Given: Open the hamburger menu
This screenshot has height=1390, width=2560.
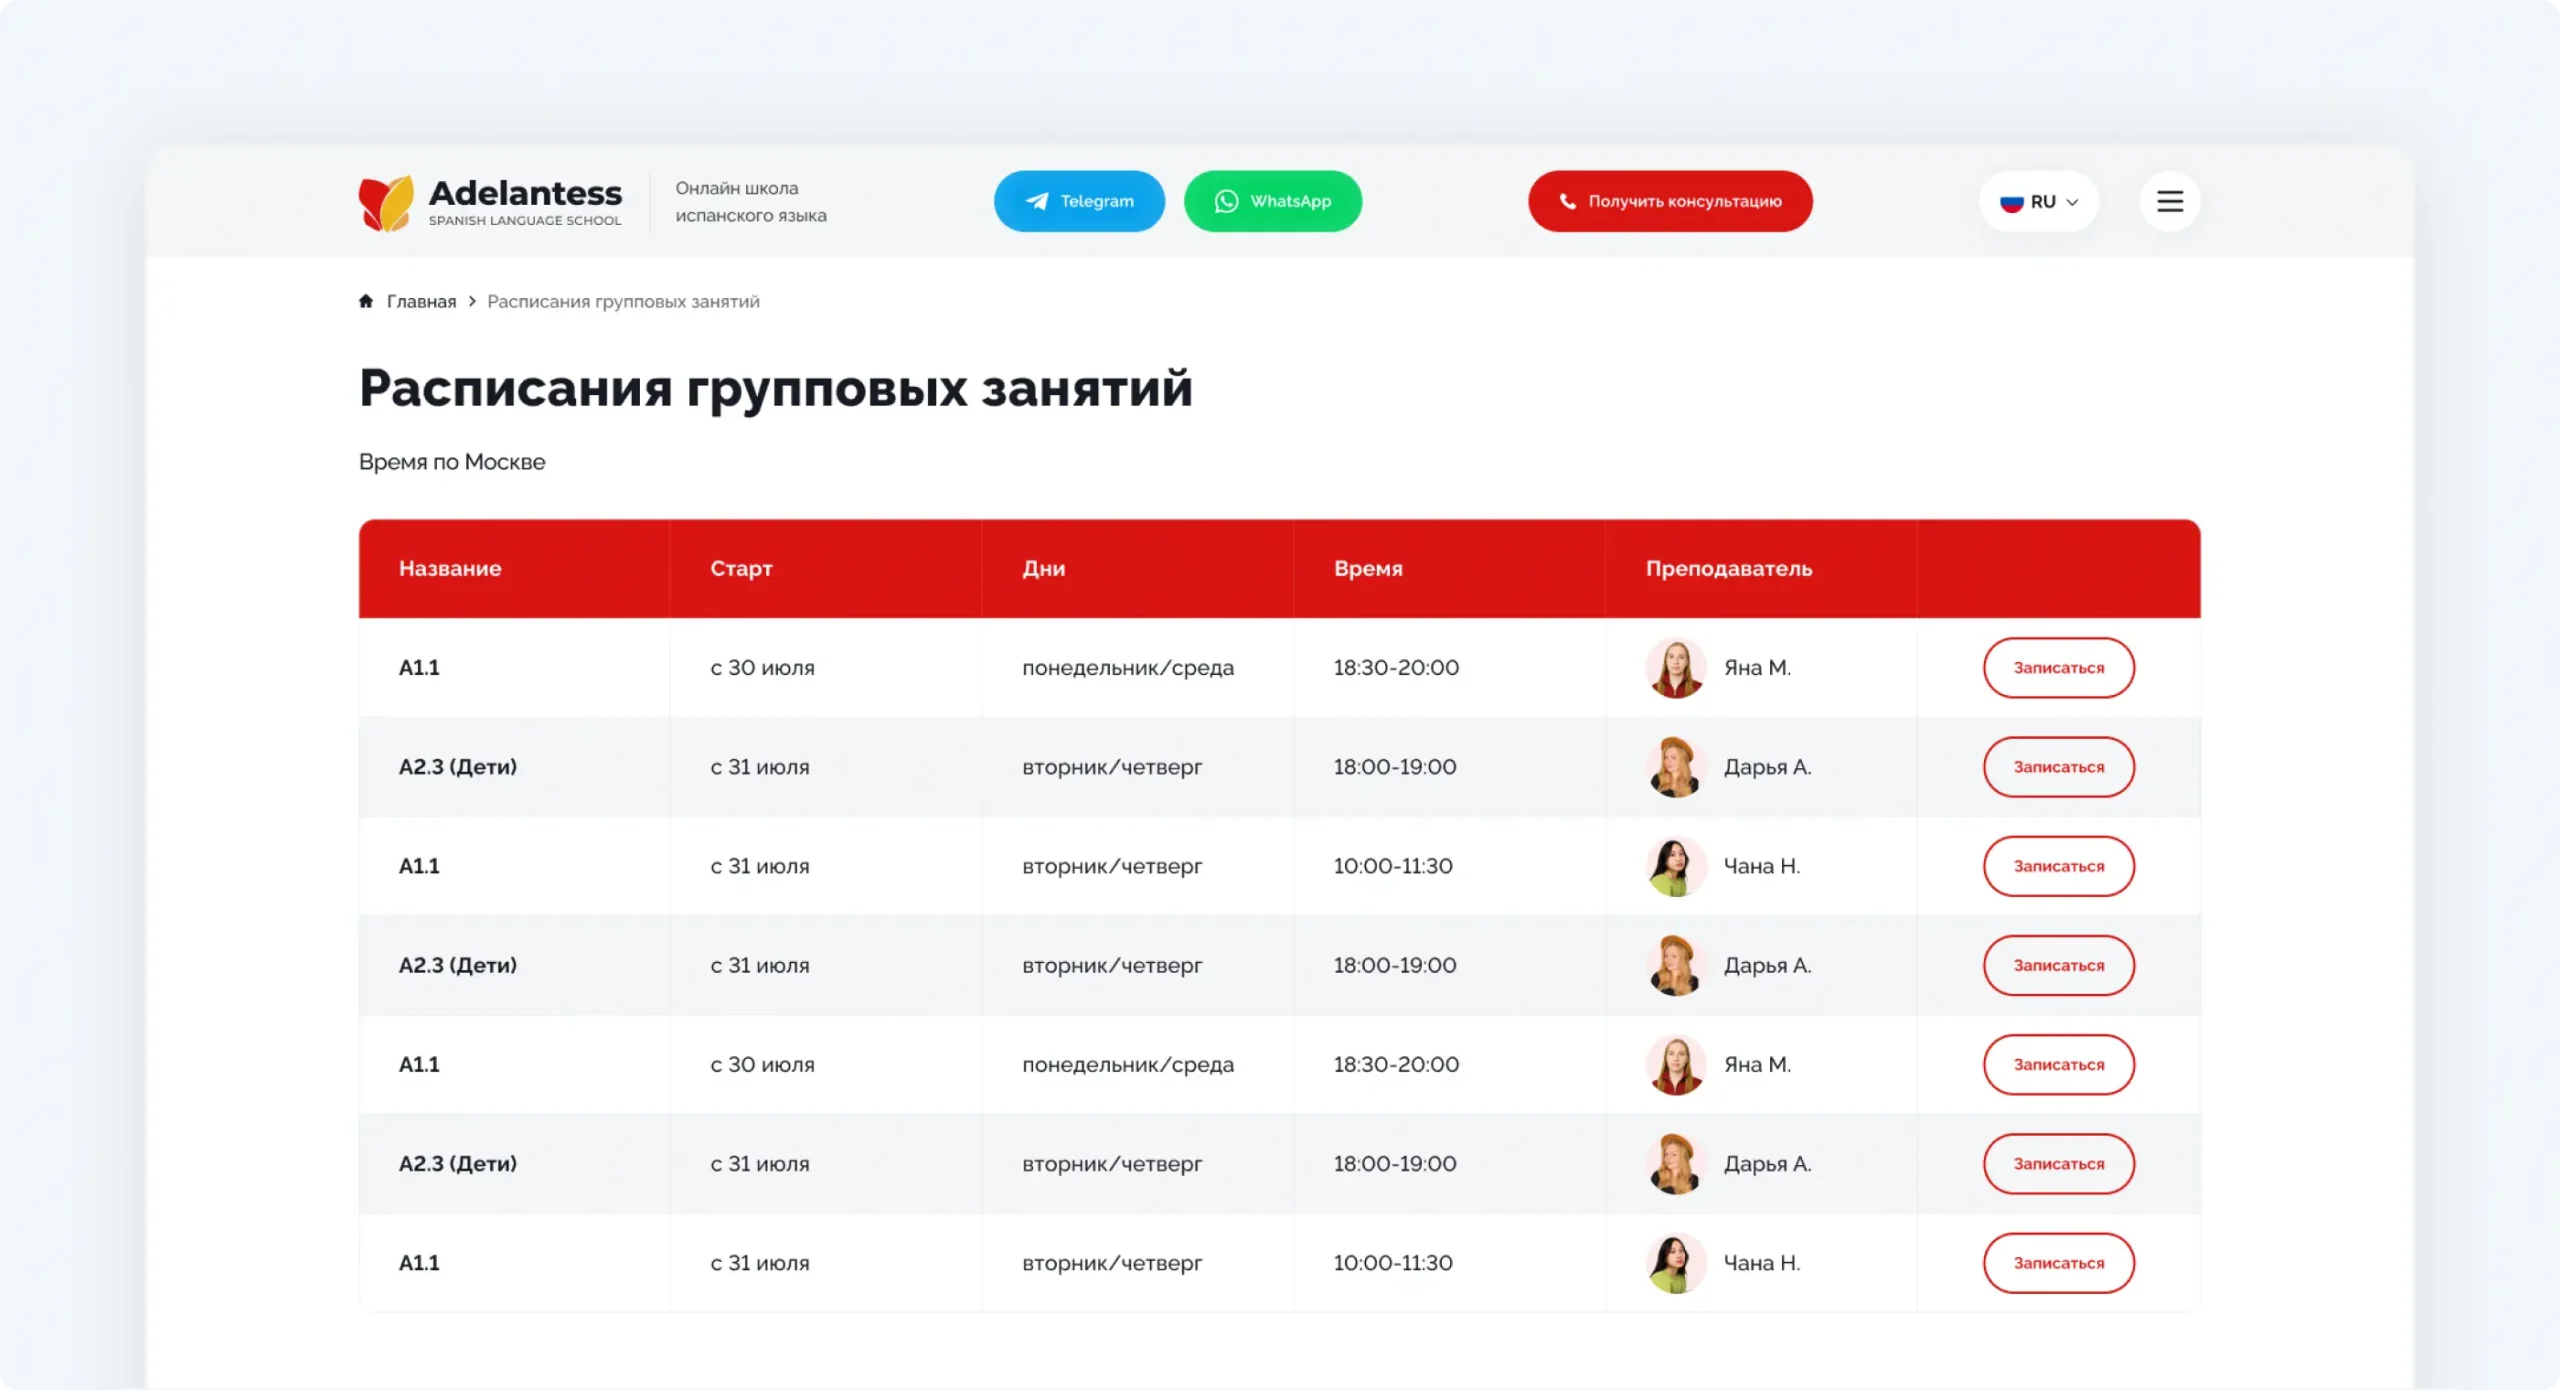Looking at the screenshot, I should (2170, 201).
